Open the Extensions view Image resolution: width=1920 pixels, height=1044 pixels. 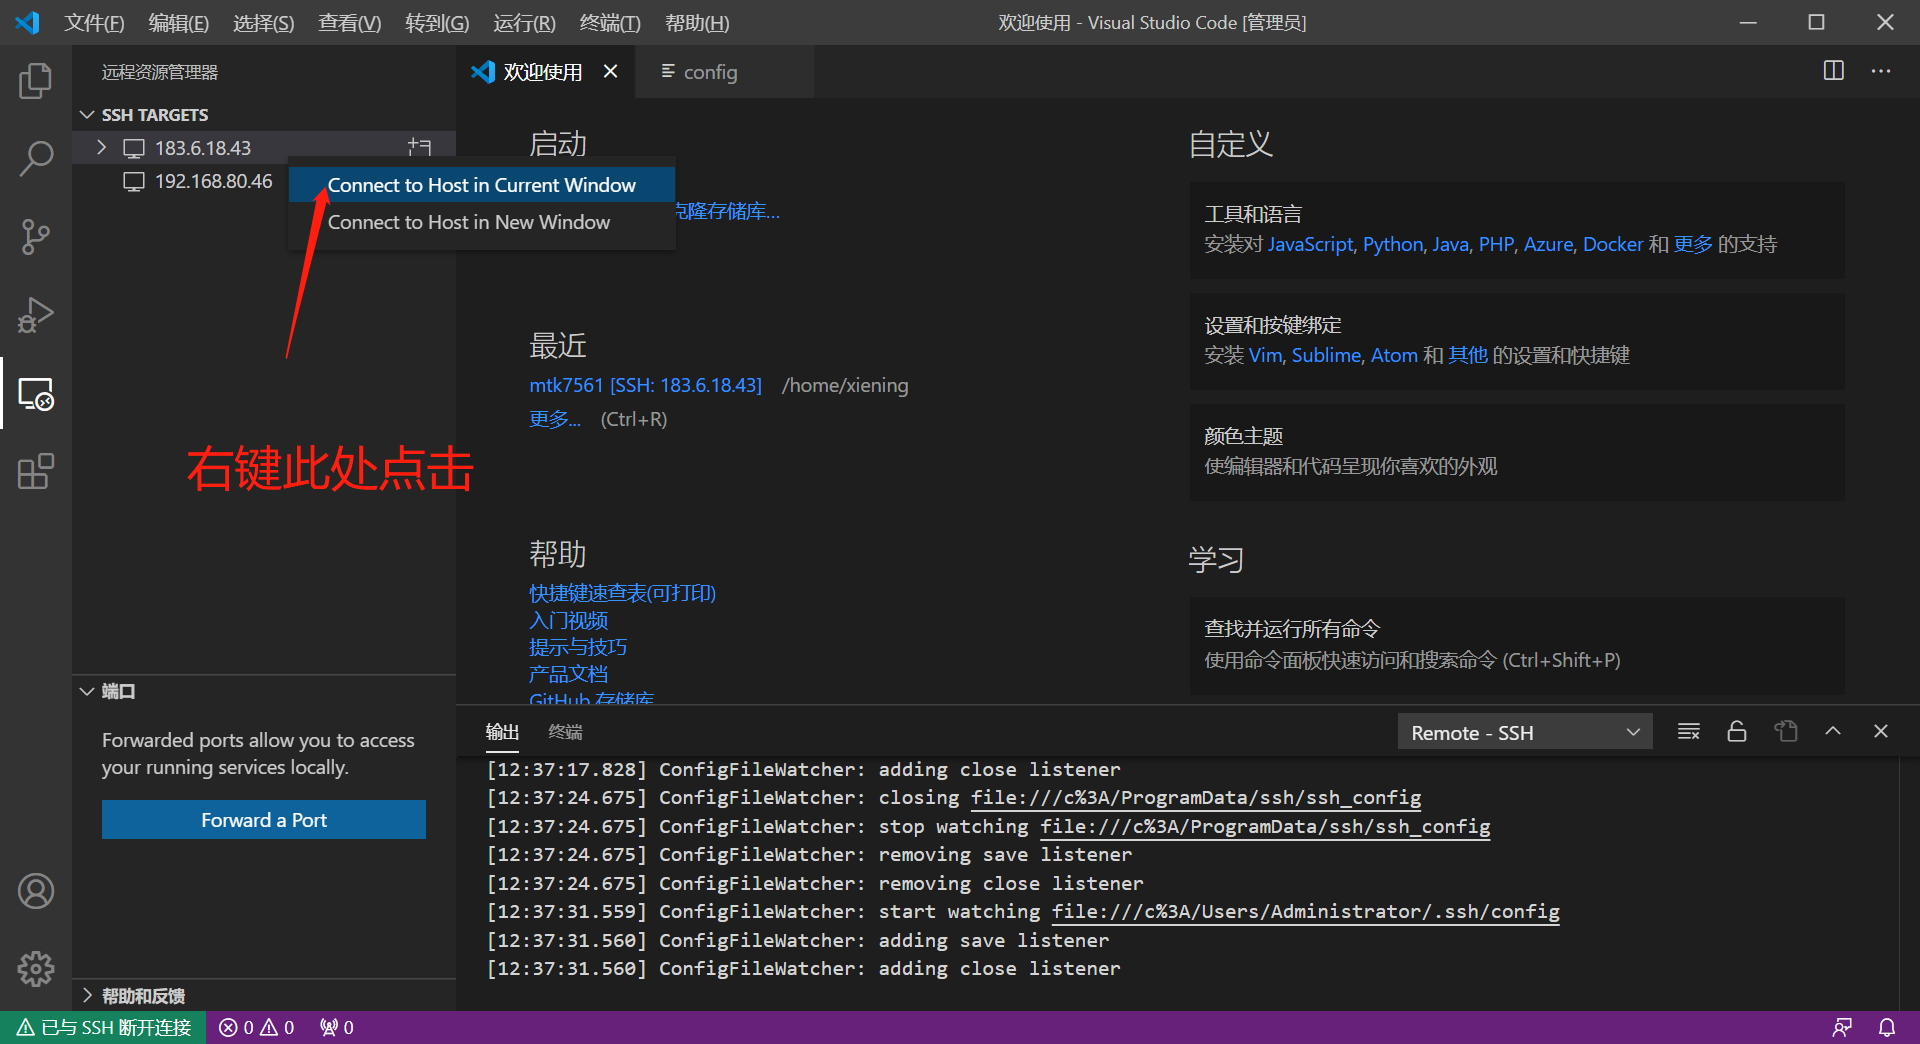(x=36, y=472)
